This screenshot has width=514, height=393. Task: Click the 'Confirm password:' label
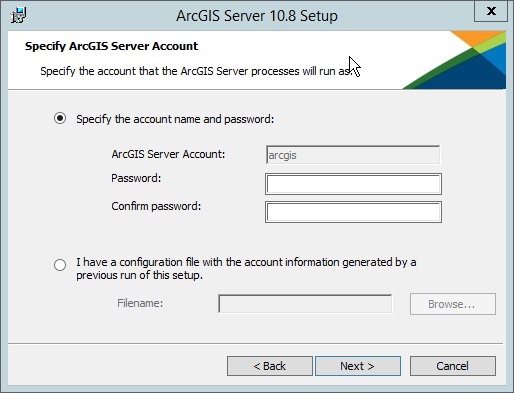click(x=156, y=206)
